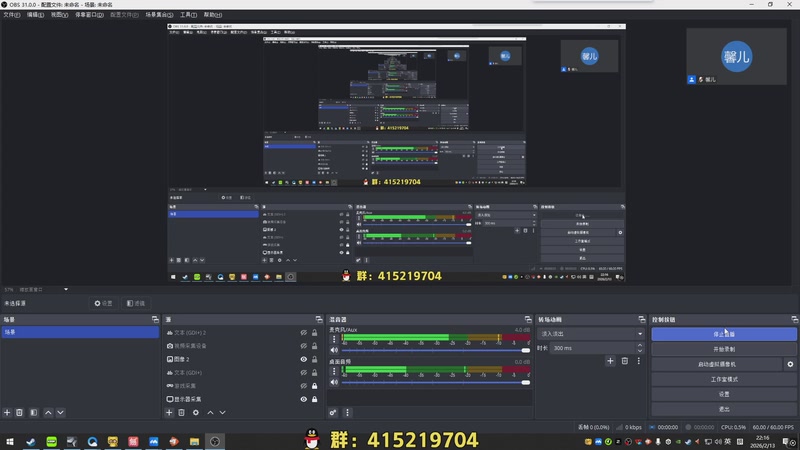This screenshot has width=800, height=450.
Task: Decrease transition duration with down stepper
Action: pos(640,351)
